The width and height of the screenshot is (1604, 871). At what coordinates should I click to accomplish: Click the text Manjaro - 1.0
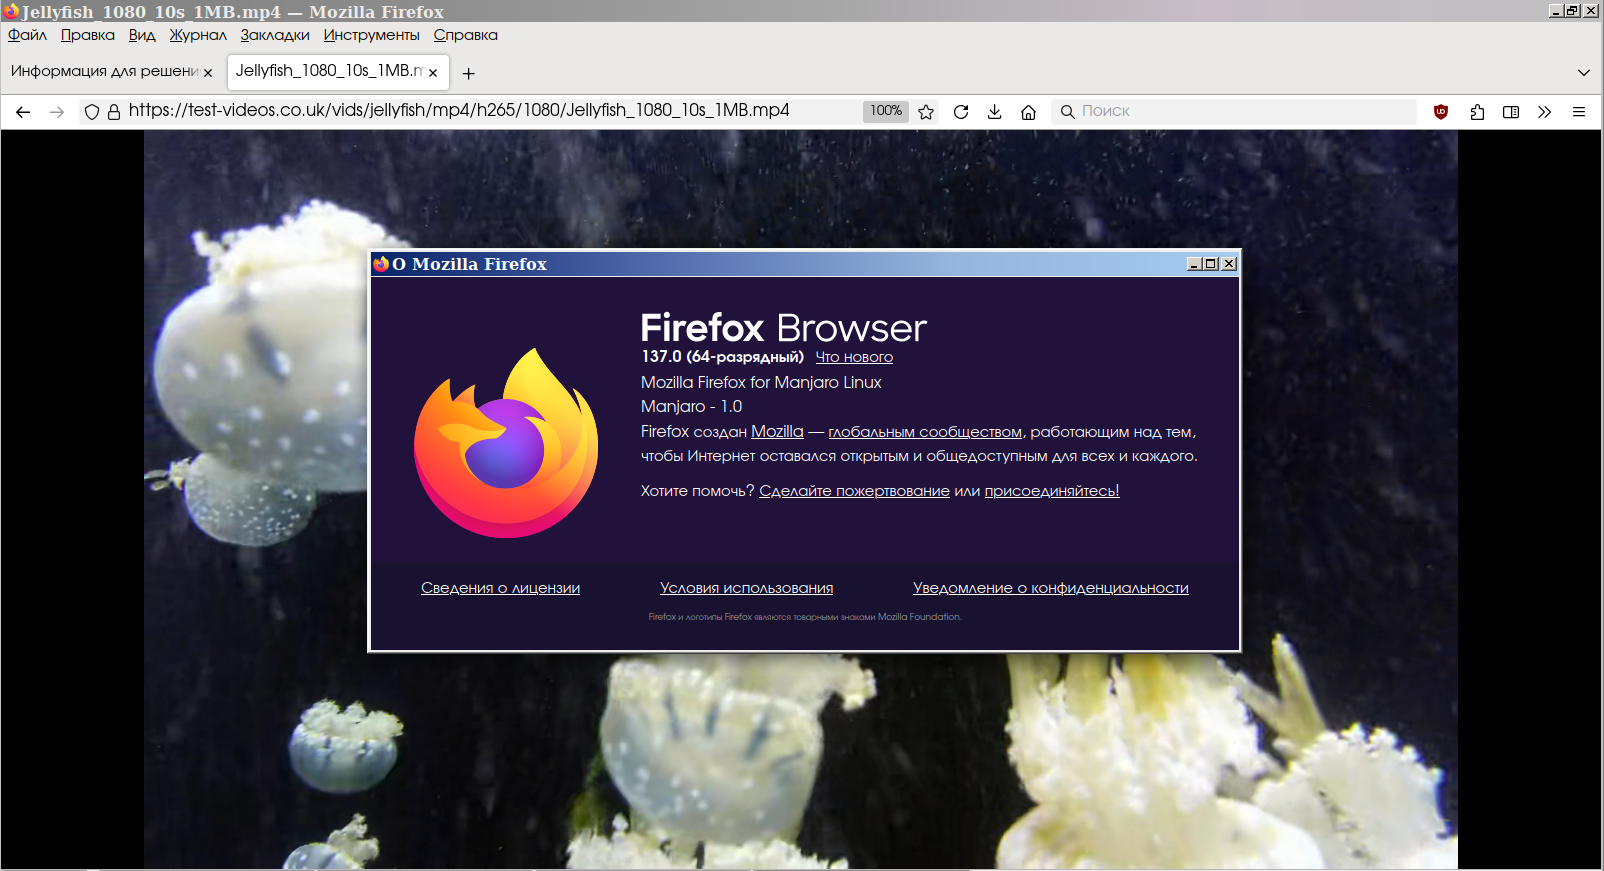(691, 406)
